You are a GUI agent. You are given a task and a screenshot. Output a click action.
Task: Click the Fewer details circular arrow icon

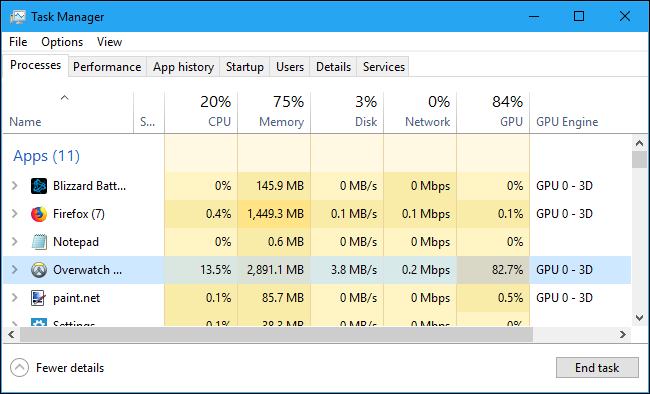(x=19, y=367)
